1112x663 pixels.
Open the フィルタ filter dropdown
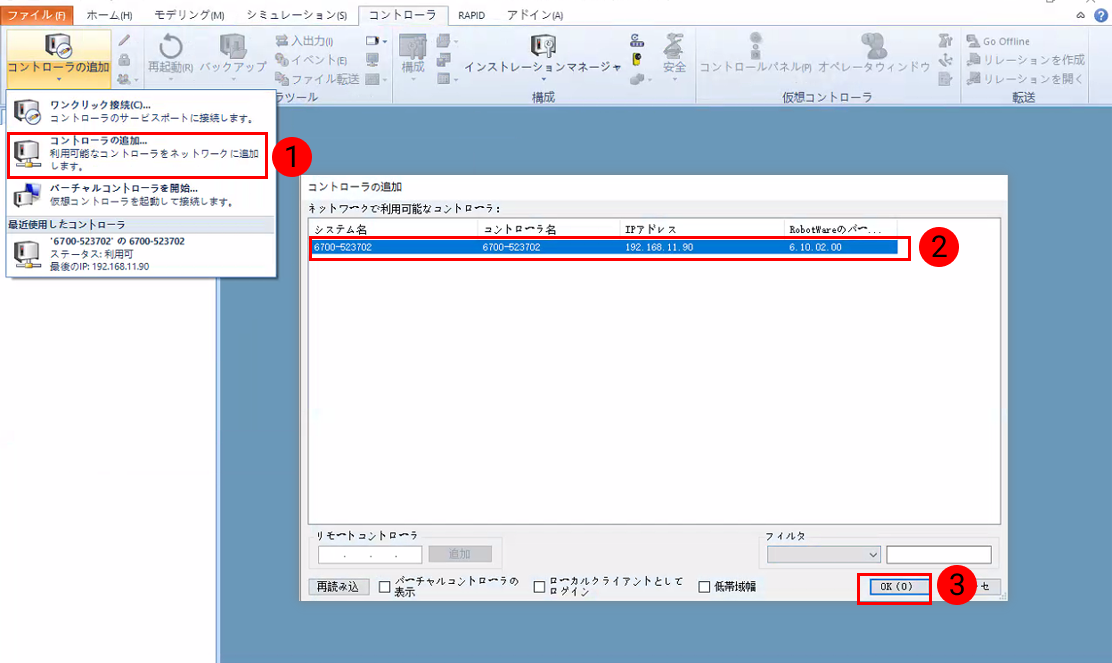(823, 555)
